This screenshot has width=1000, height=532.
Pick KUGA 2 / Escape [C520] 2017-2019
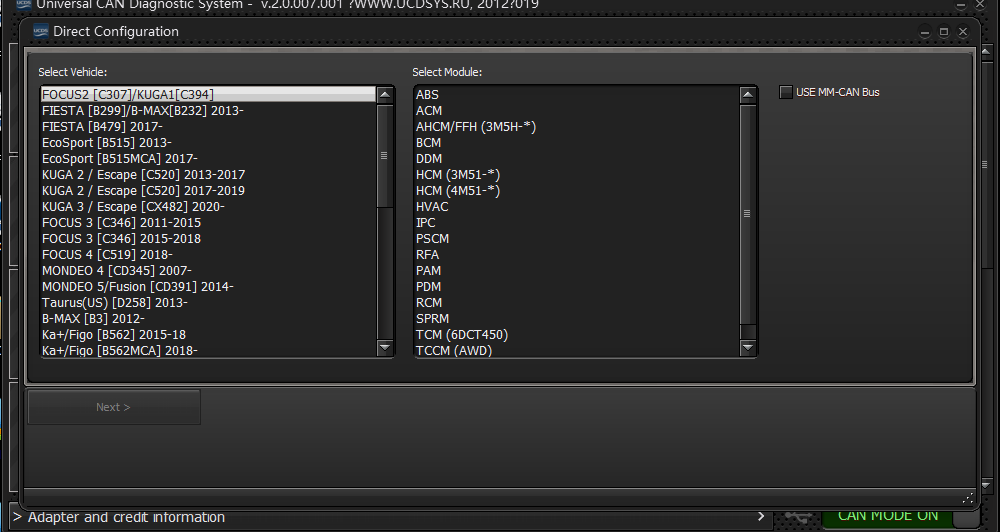[x=209, y=190]
